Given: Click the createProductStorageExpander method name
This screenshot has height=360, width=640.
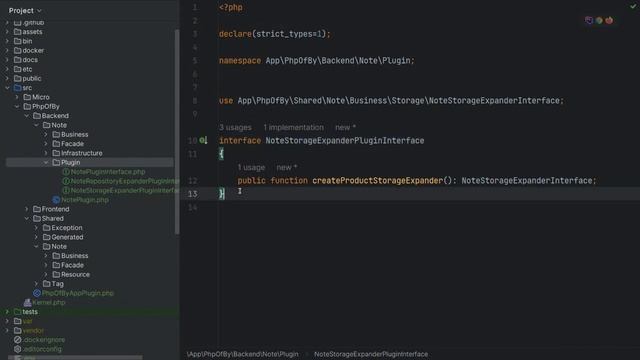Looking at the screenshot, I should point(378,180).
